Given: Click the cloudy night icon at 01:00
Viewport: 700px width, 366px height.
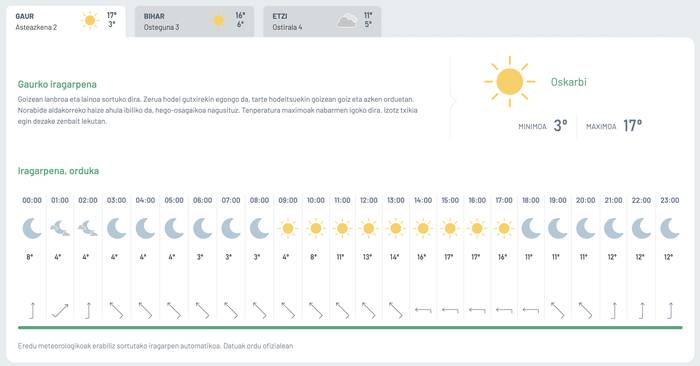Looking at the screenshot, I should [60, 228].
